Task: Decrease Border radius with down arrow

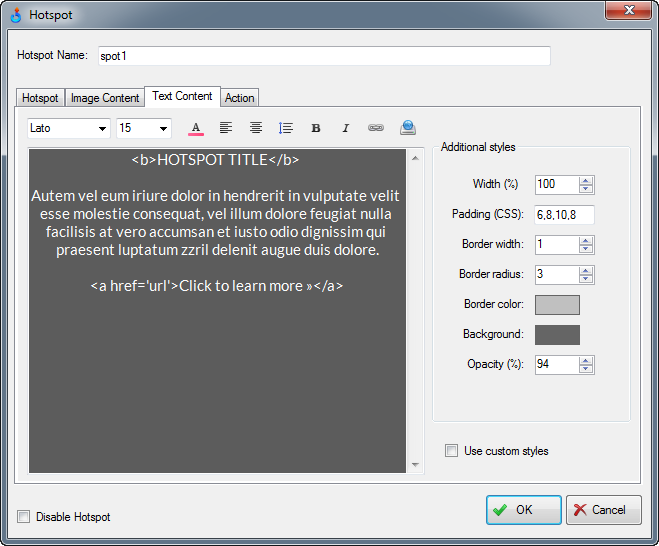Action: (585, 279)
